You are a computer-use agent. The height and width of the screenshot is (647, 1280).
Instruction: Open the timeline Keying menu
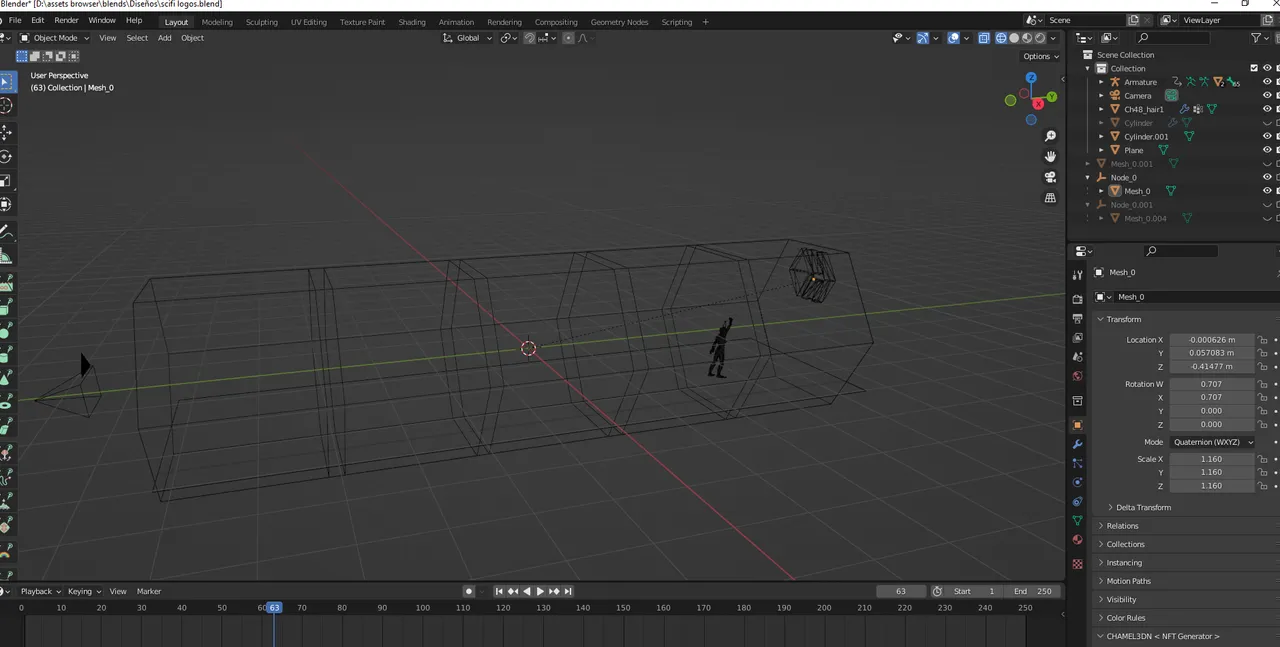coord(83,591)
